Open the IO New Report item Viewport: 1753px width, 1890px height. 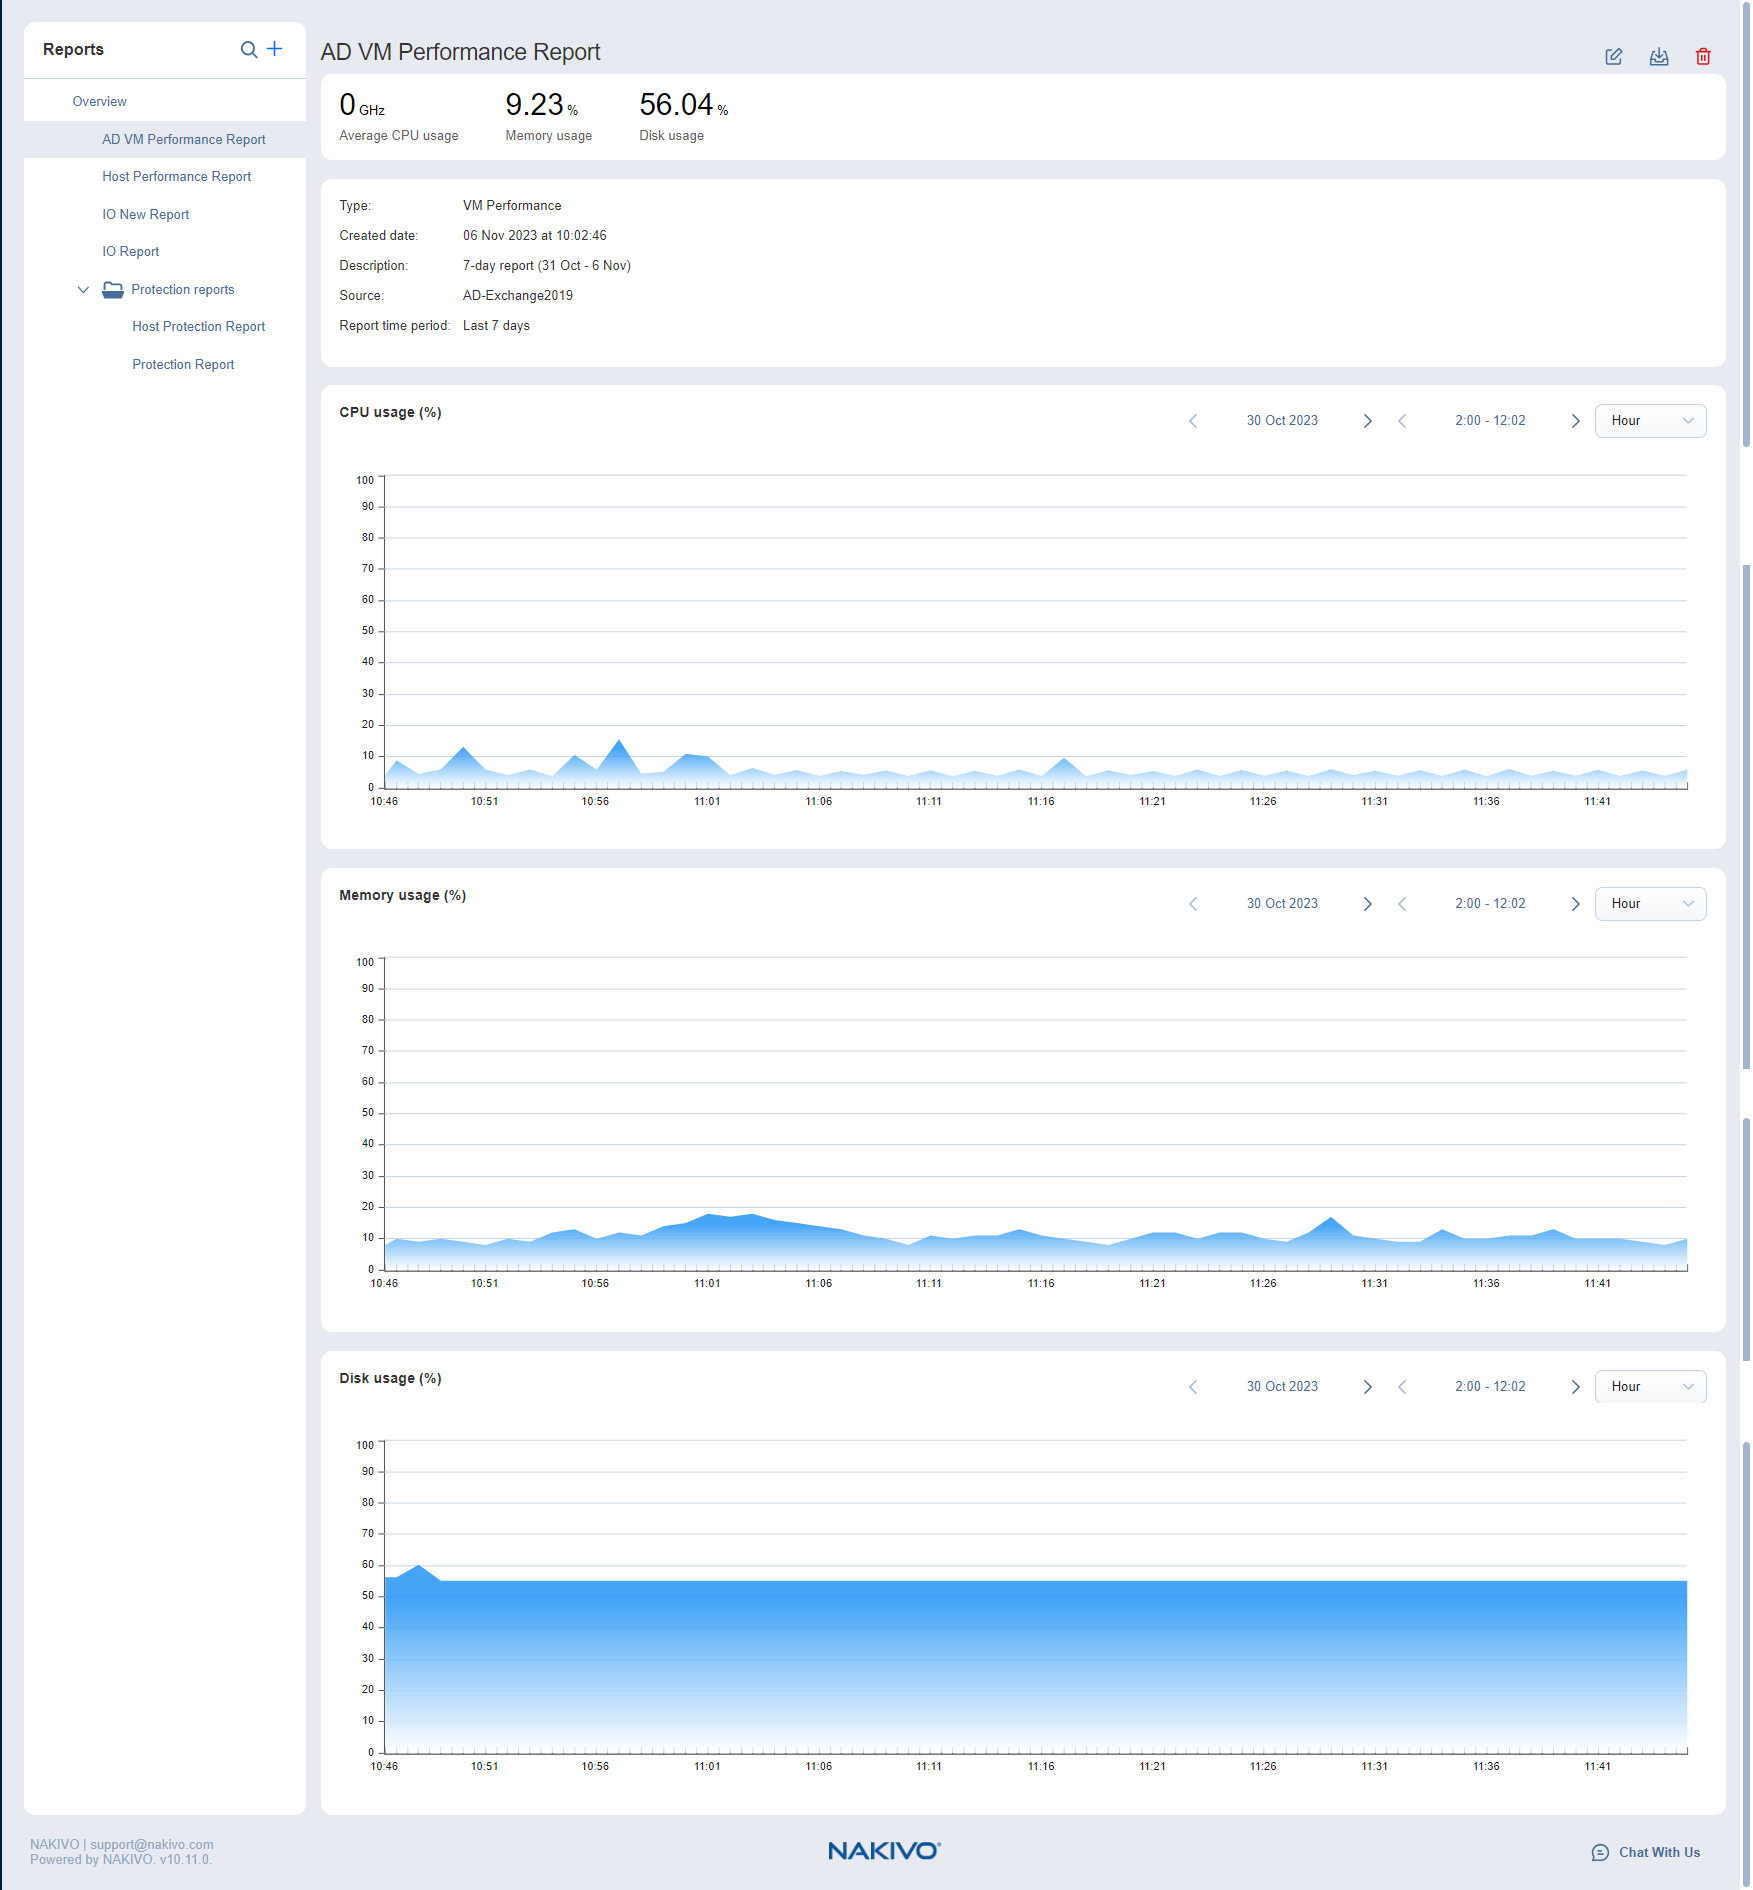tap(145, 215)
